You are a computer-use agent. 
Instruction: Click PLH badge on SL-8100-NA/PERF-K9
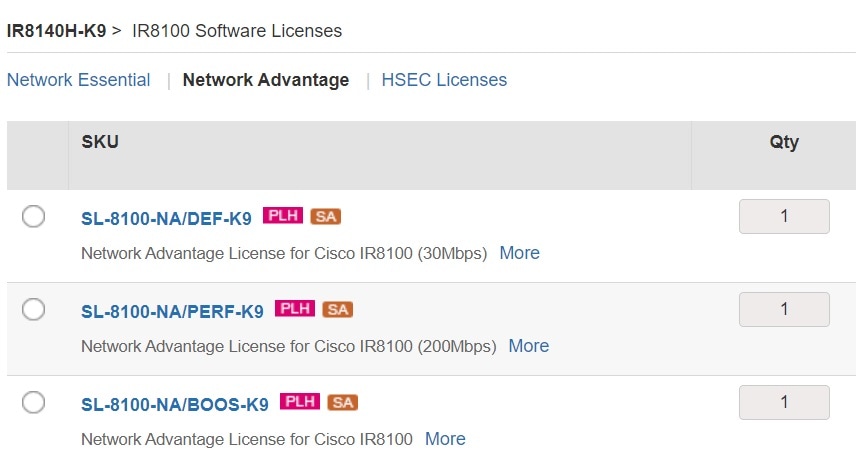pyautogui.click(x=295, y=308)
